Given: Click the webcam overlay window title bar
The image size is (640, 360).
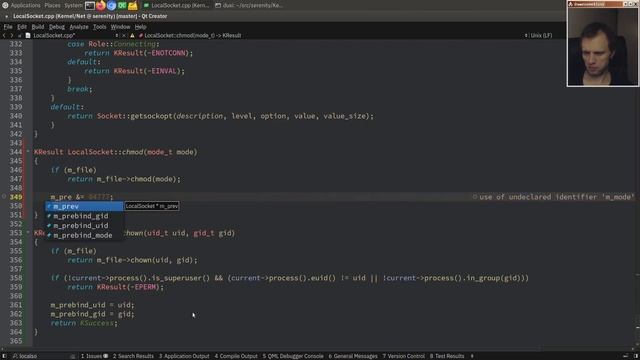Looking at the screenshot, I should 602,4.
